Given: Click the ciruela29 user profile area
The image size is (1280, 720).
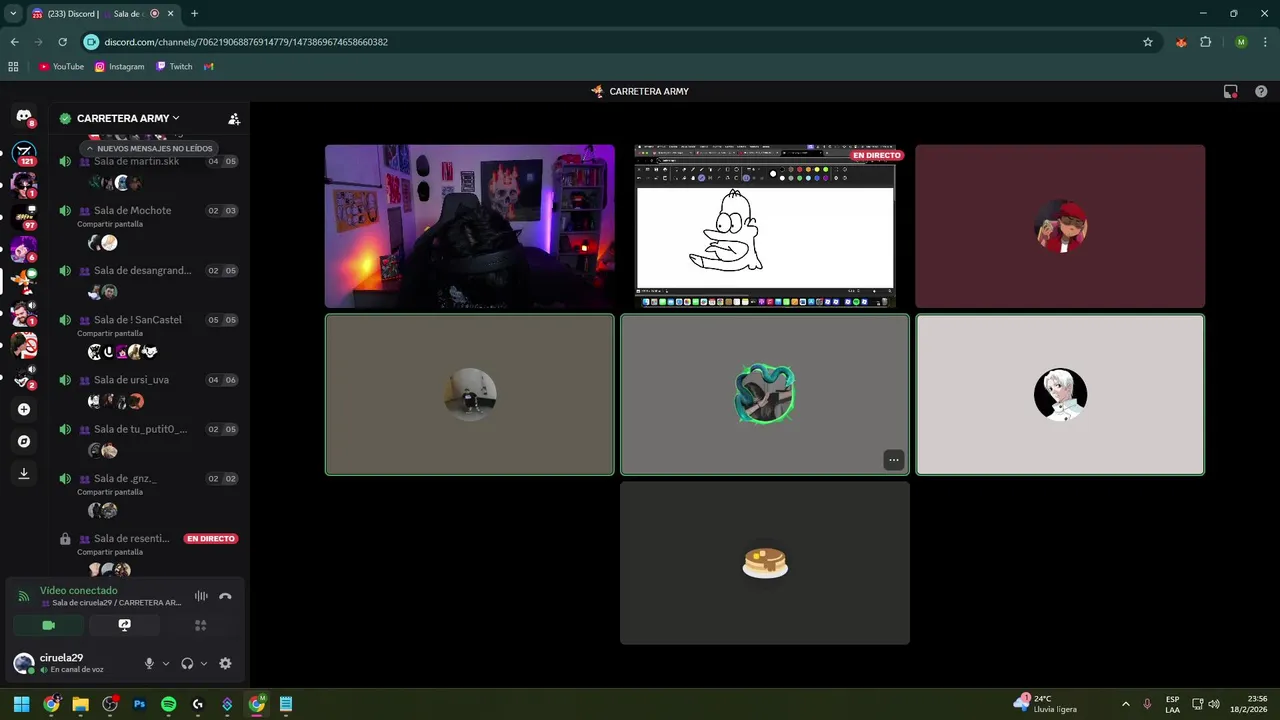Looking at the screenshot, I should click(72, 663).
